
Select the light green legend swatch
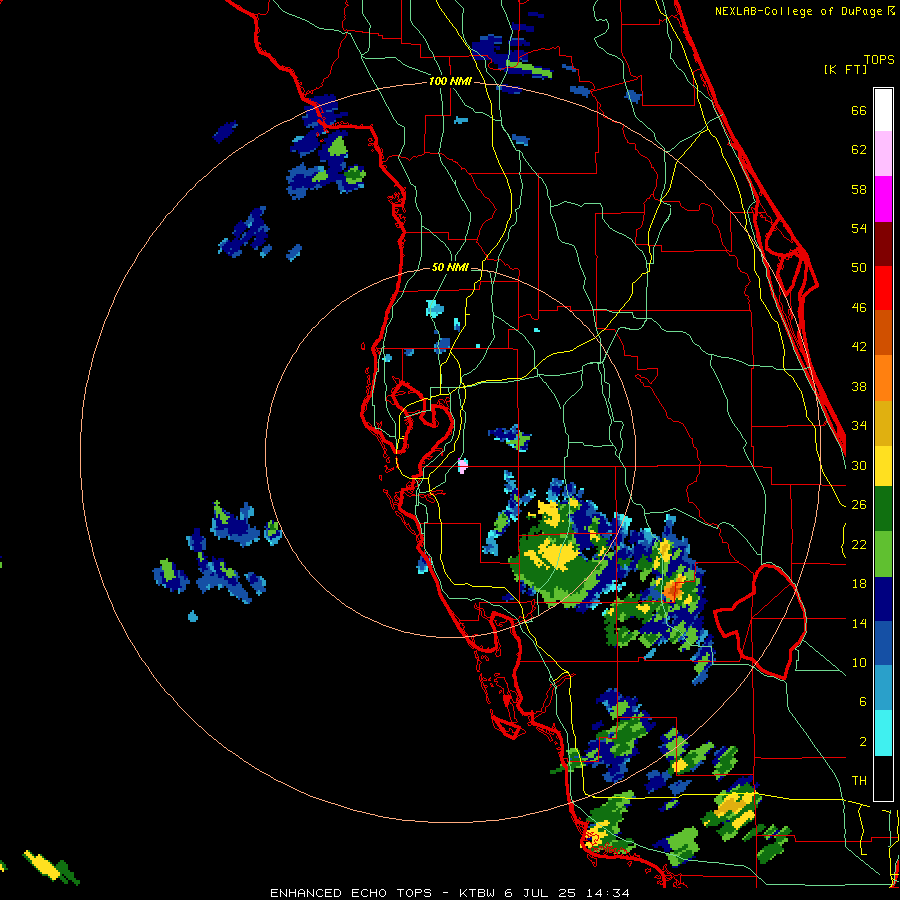(883, 554)
